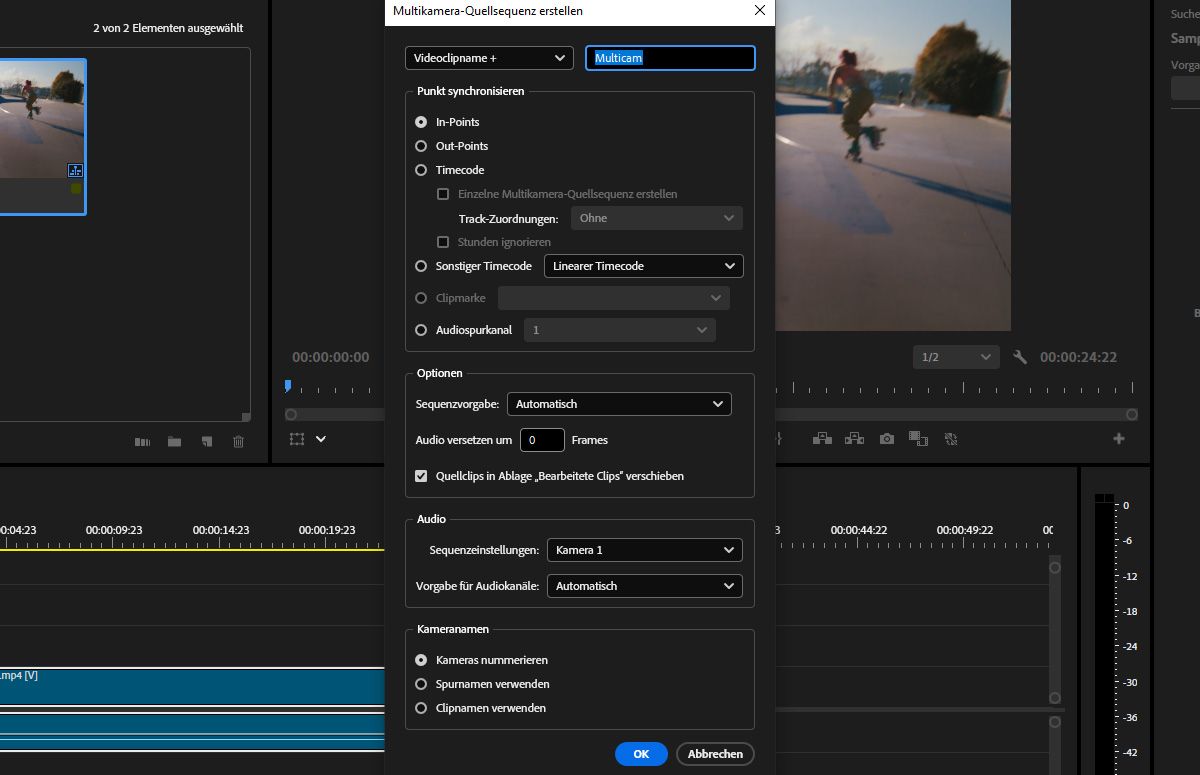
Task: Click the Extract icon in Program Monitor
Action: (855, 438)
